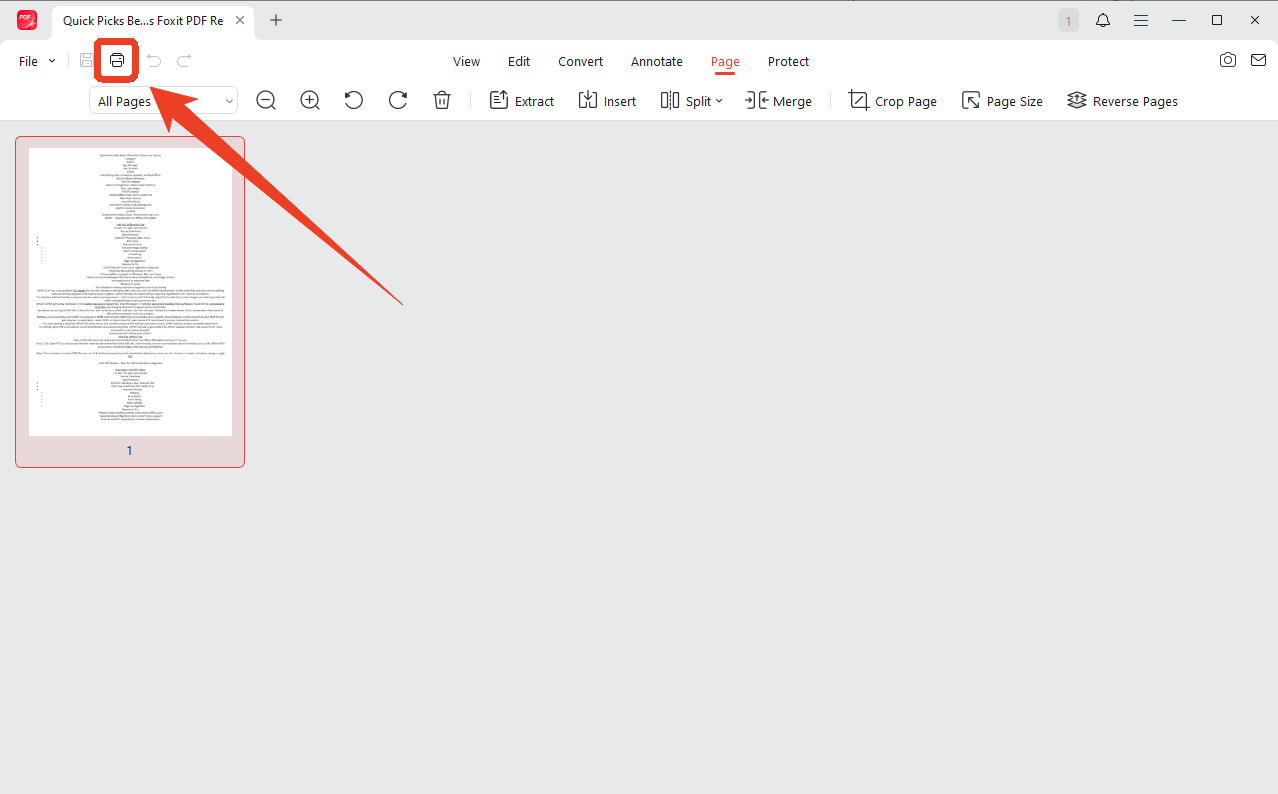Screen dimensions: 1278x794
Task: Open the notifications bell
Action: click(x=1103, y=20)
